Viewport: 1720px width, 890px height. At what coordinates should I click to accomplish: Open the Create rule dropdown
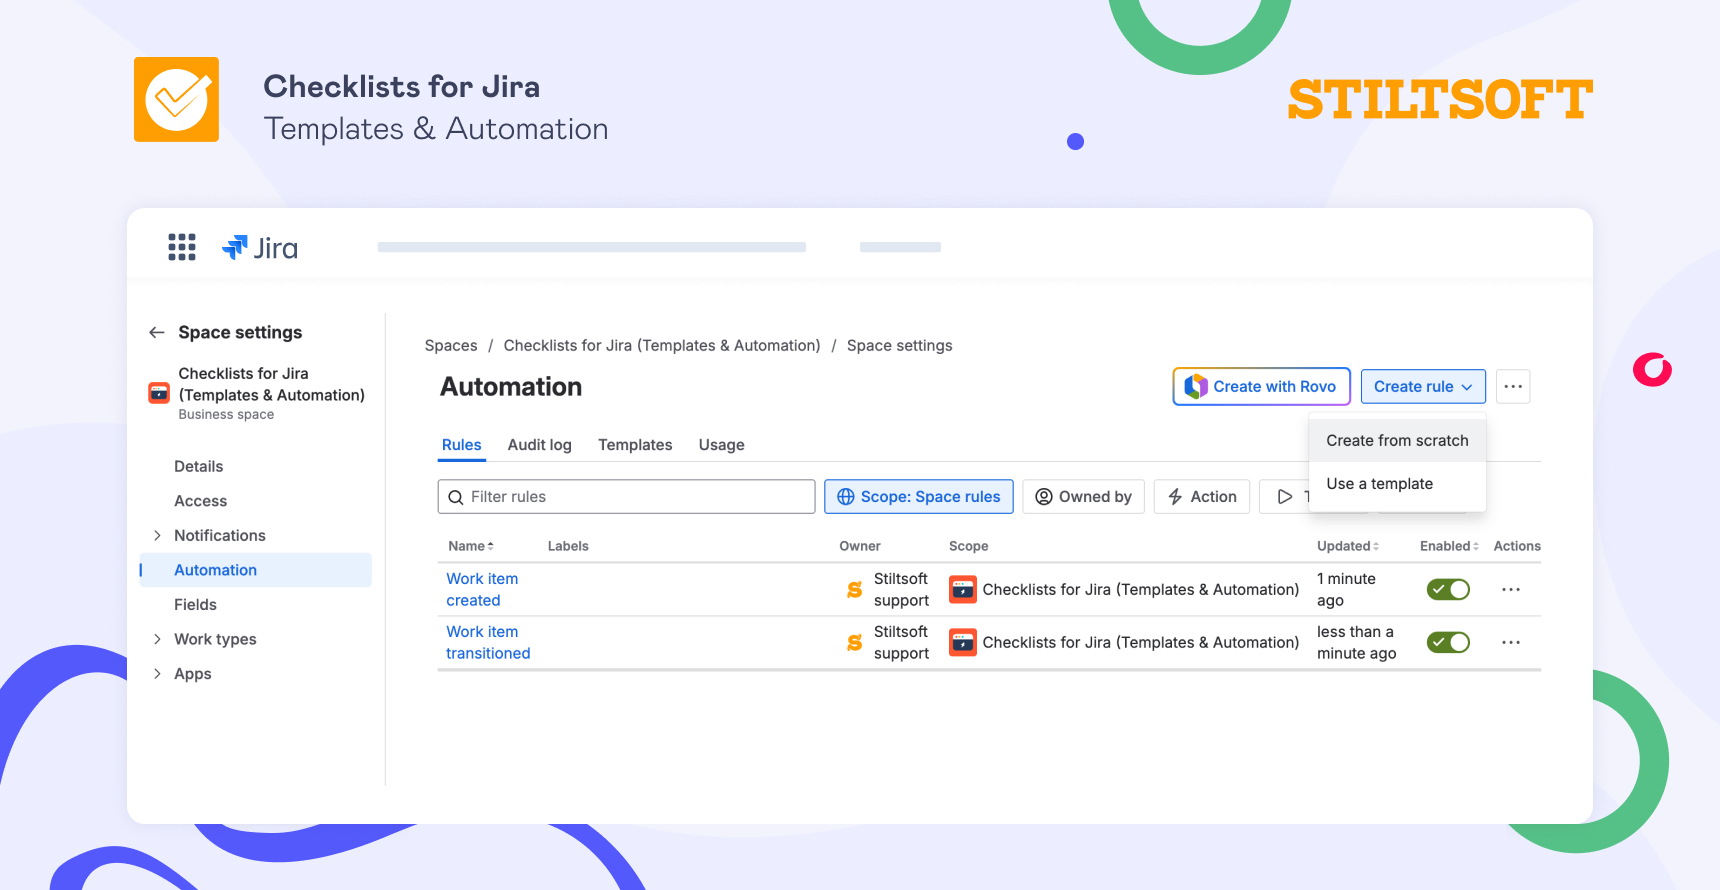coord(1423,387)
